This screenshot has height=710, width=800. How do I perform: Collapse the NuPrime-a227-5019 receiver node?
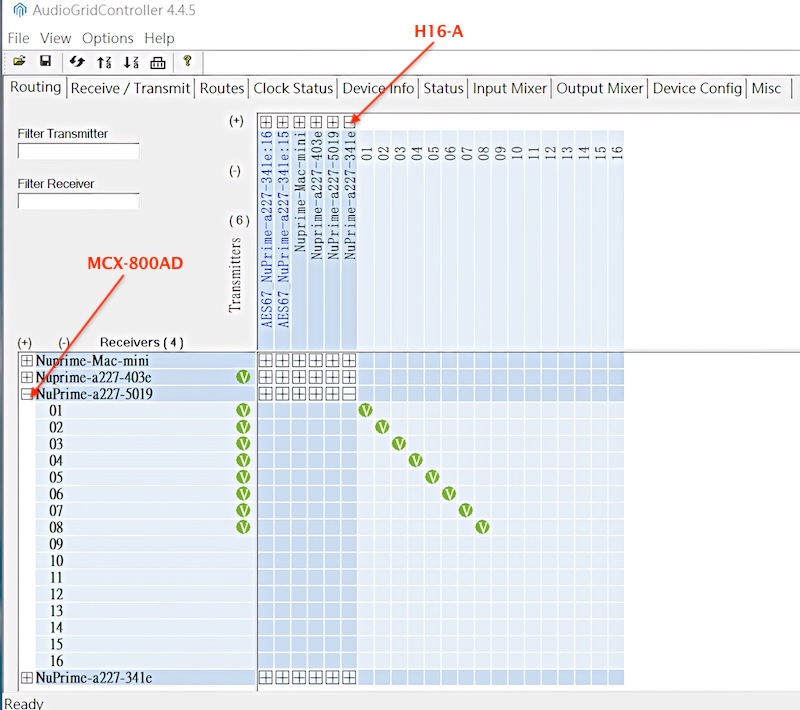pyautogui.click(x=27, y=394)
